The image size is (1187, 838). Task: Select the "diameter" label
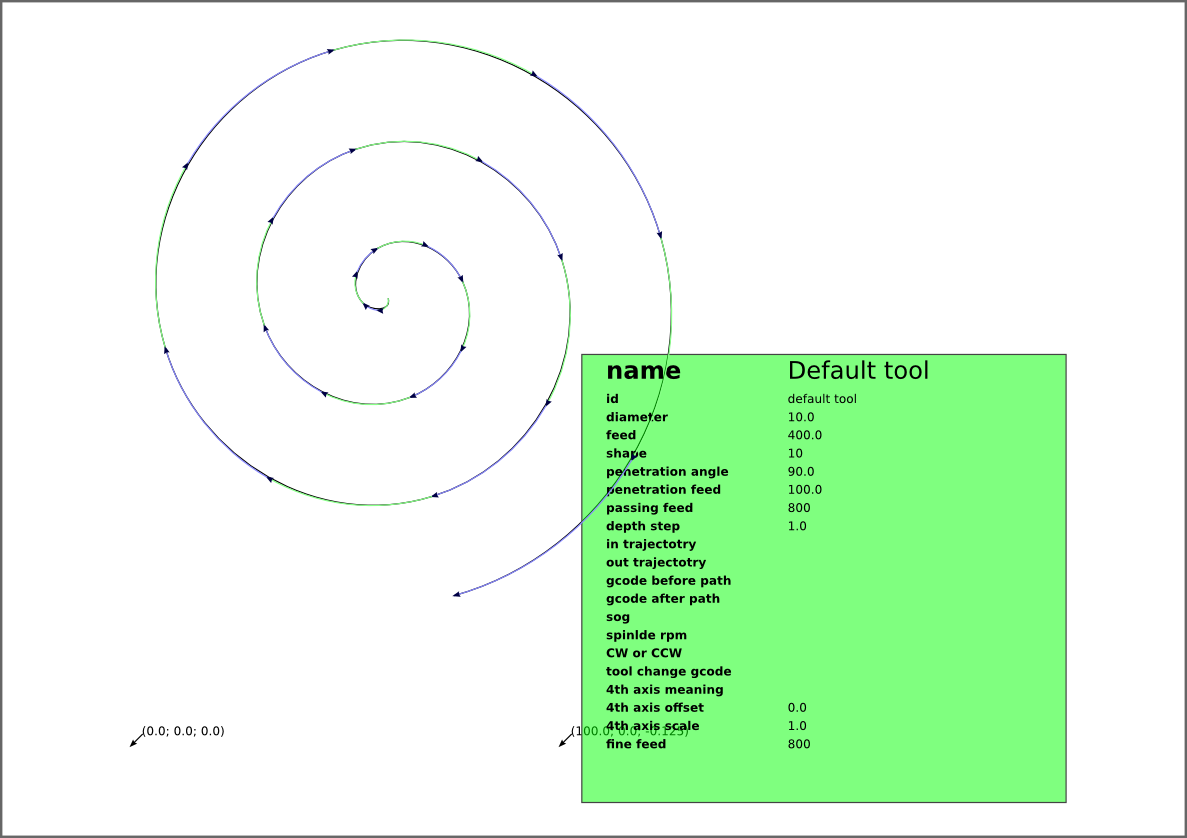tap(637, 417)
